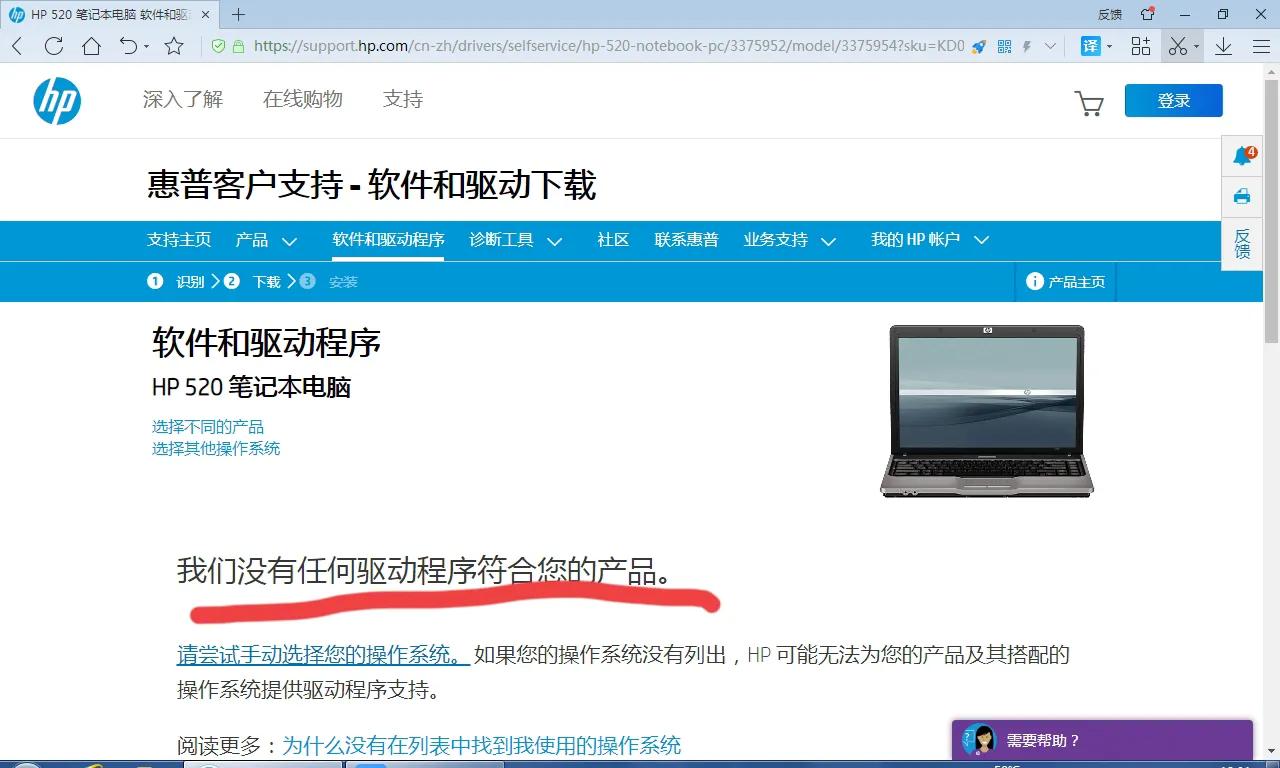Open the browser hamburger menu
This screenshot has width=1280, height=768.
pyautogui.click(x=1261, y=45)
